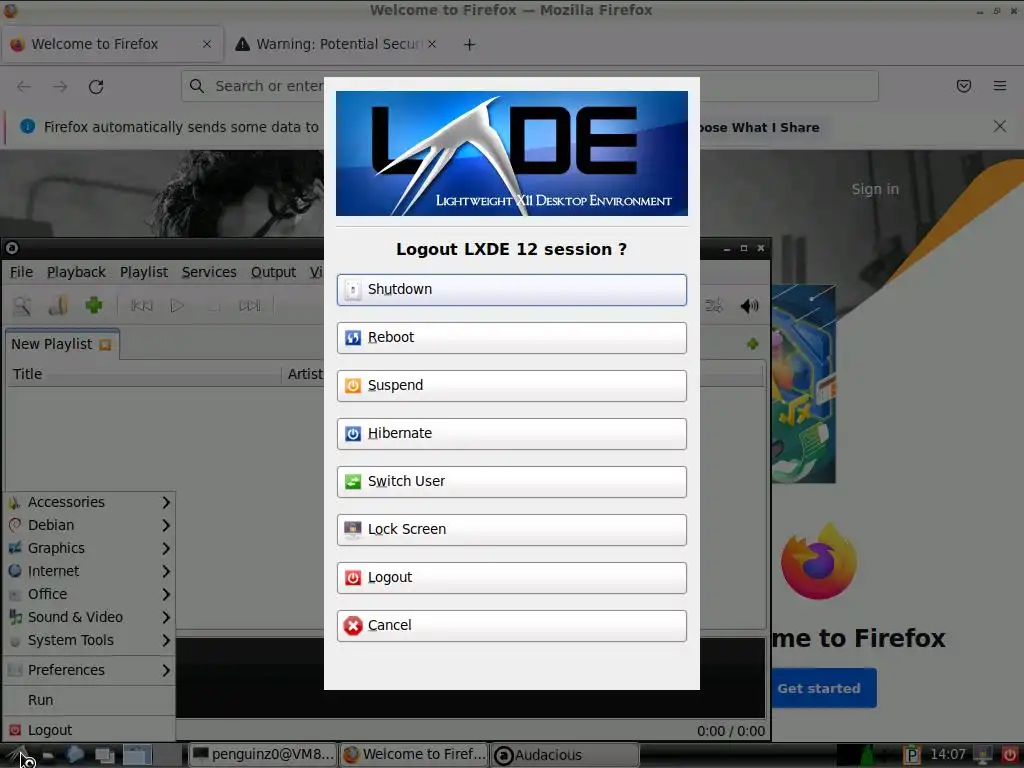Reload the Firefox page
Screen dimensions: 1024x768
point(96,86)
